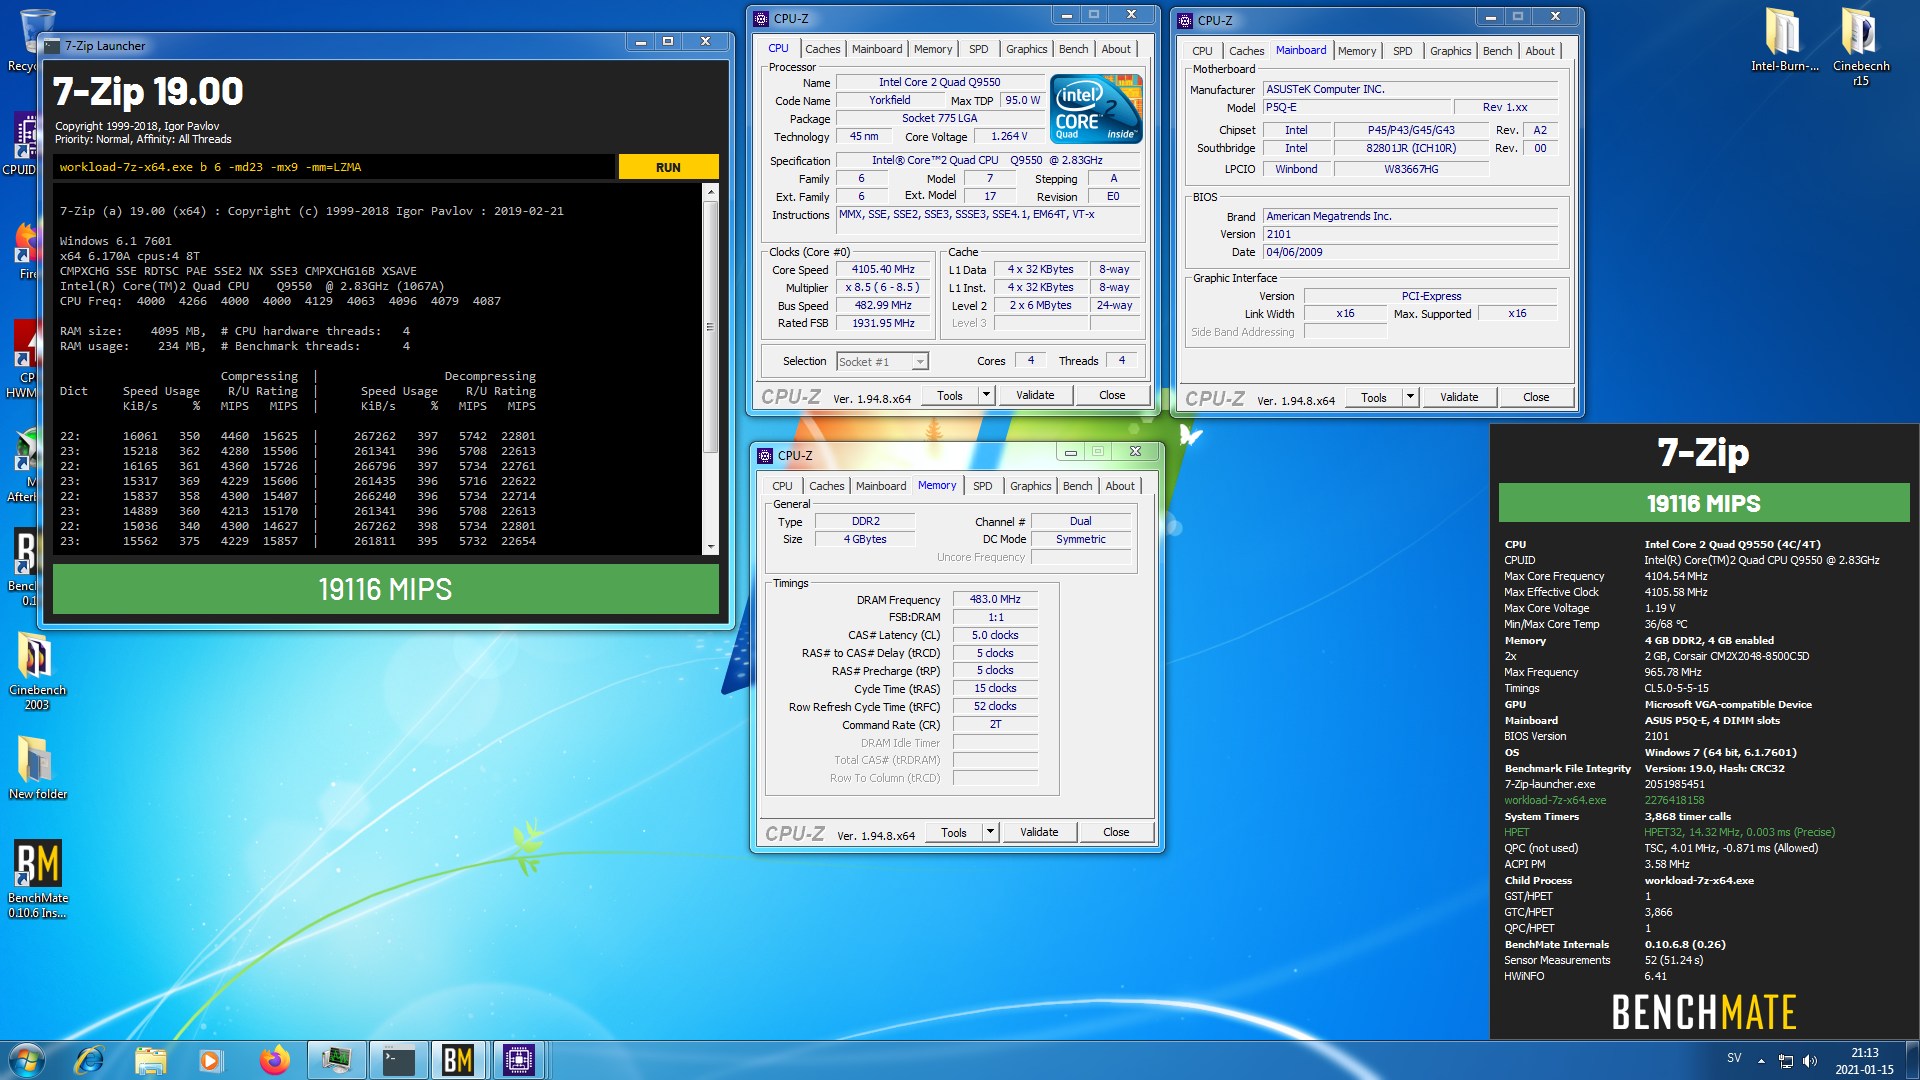Click the workload-7z-x64.exe green entry
The image size is (1920, 1080).
pyautogui.click(x=1555, y=800)
